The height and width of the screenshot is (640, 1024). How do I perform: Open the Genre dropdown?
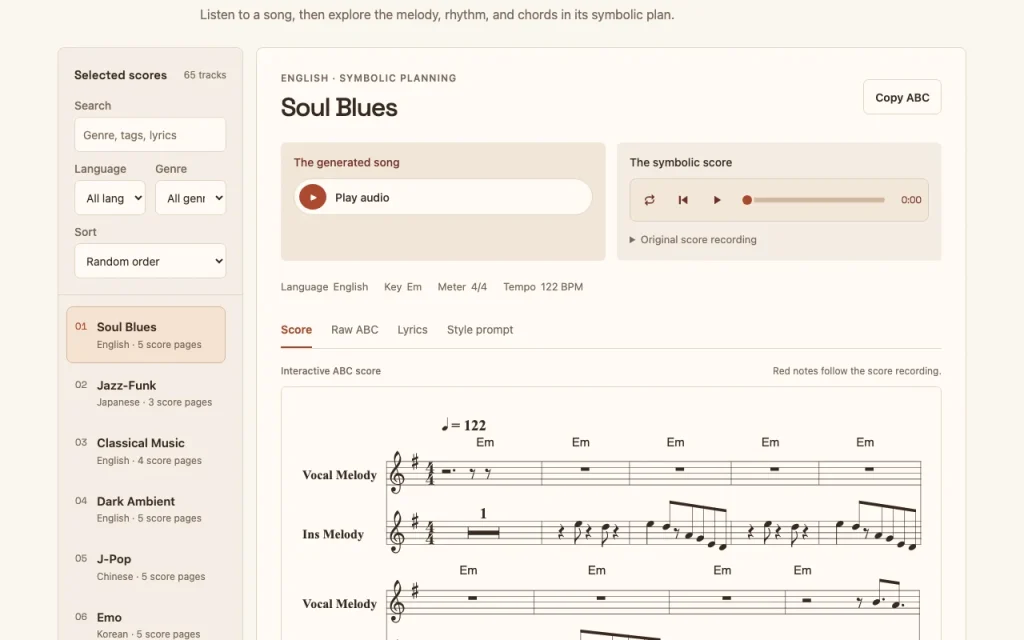[191, 198]
